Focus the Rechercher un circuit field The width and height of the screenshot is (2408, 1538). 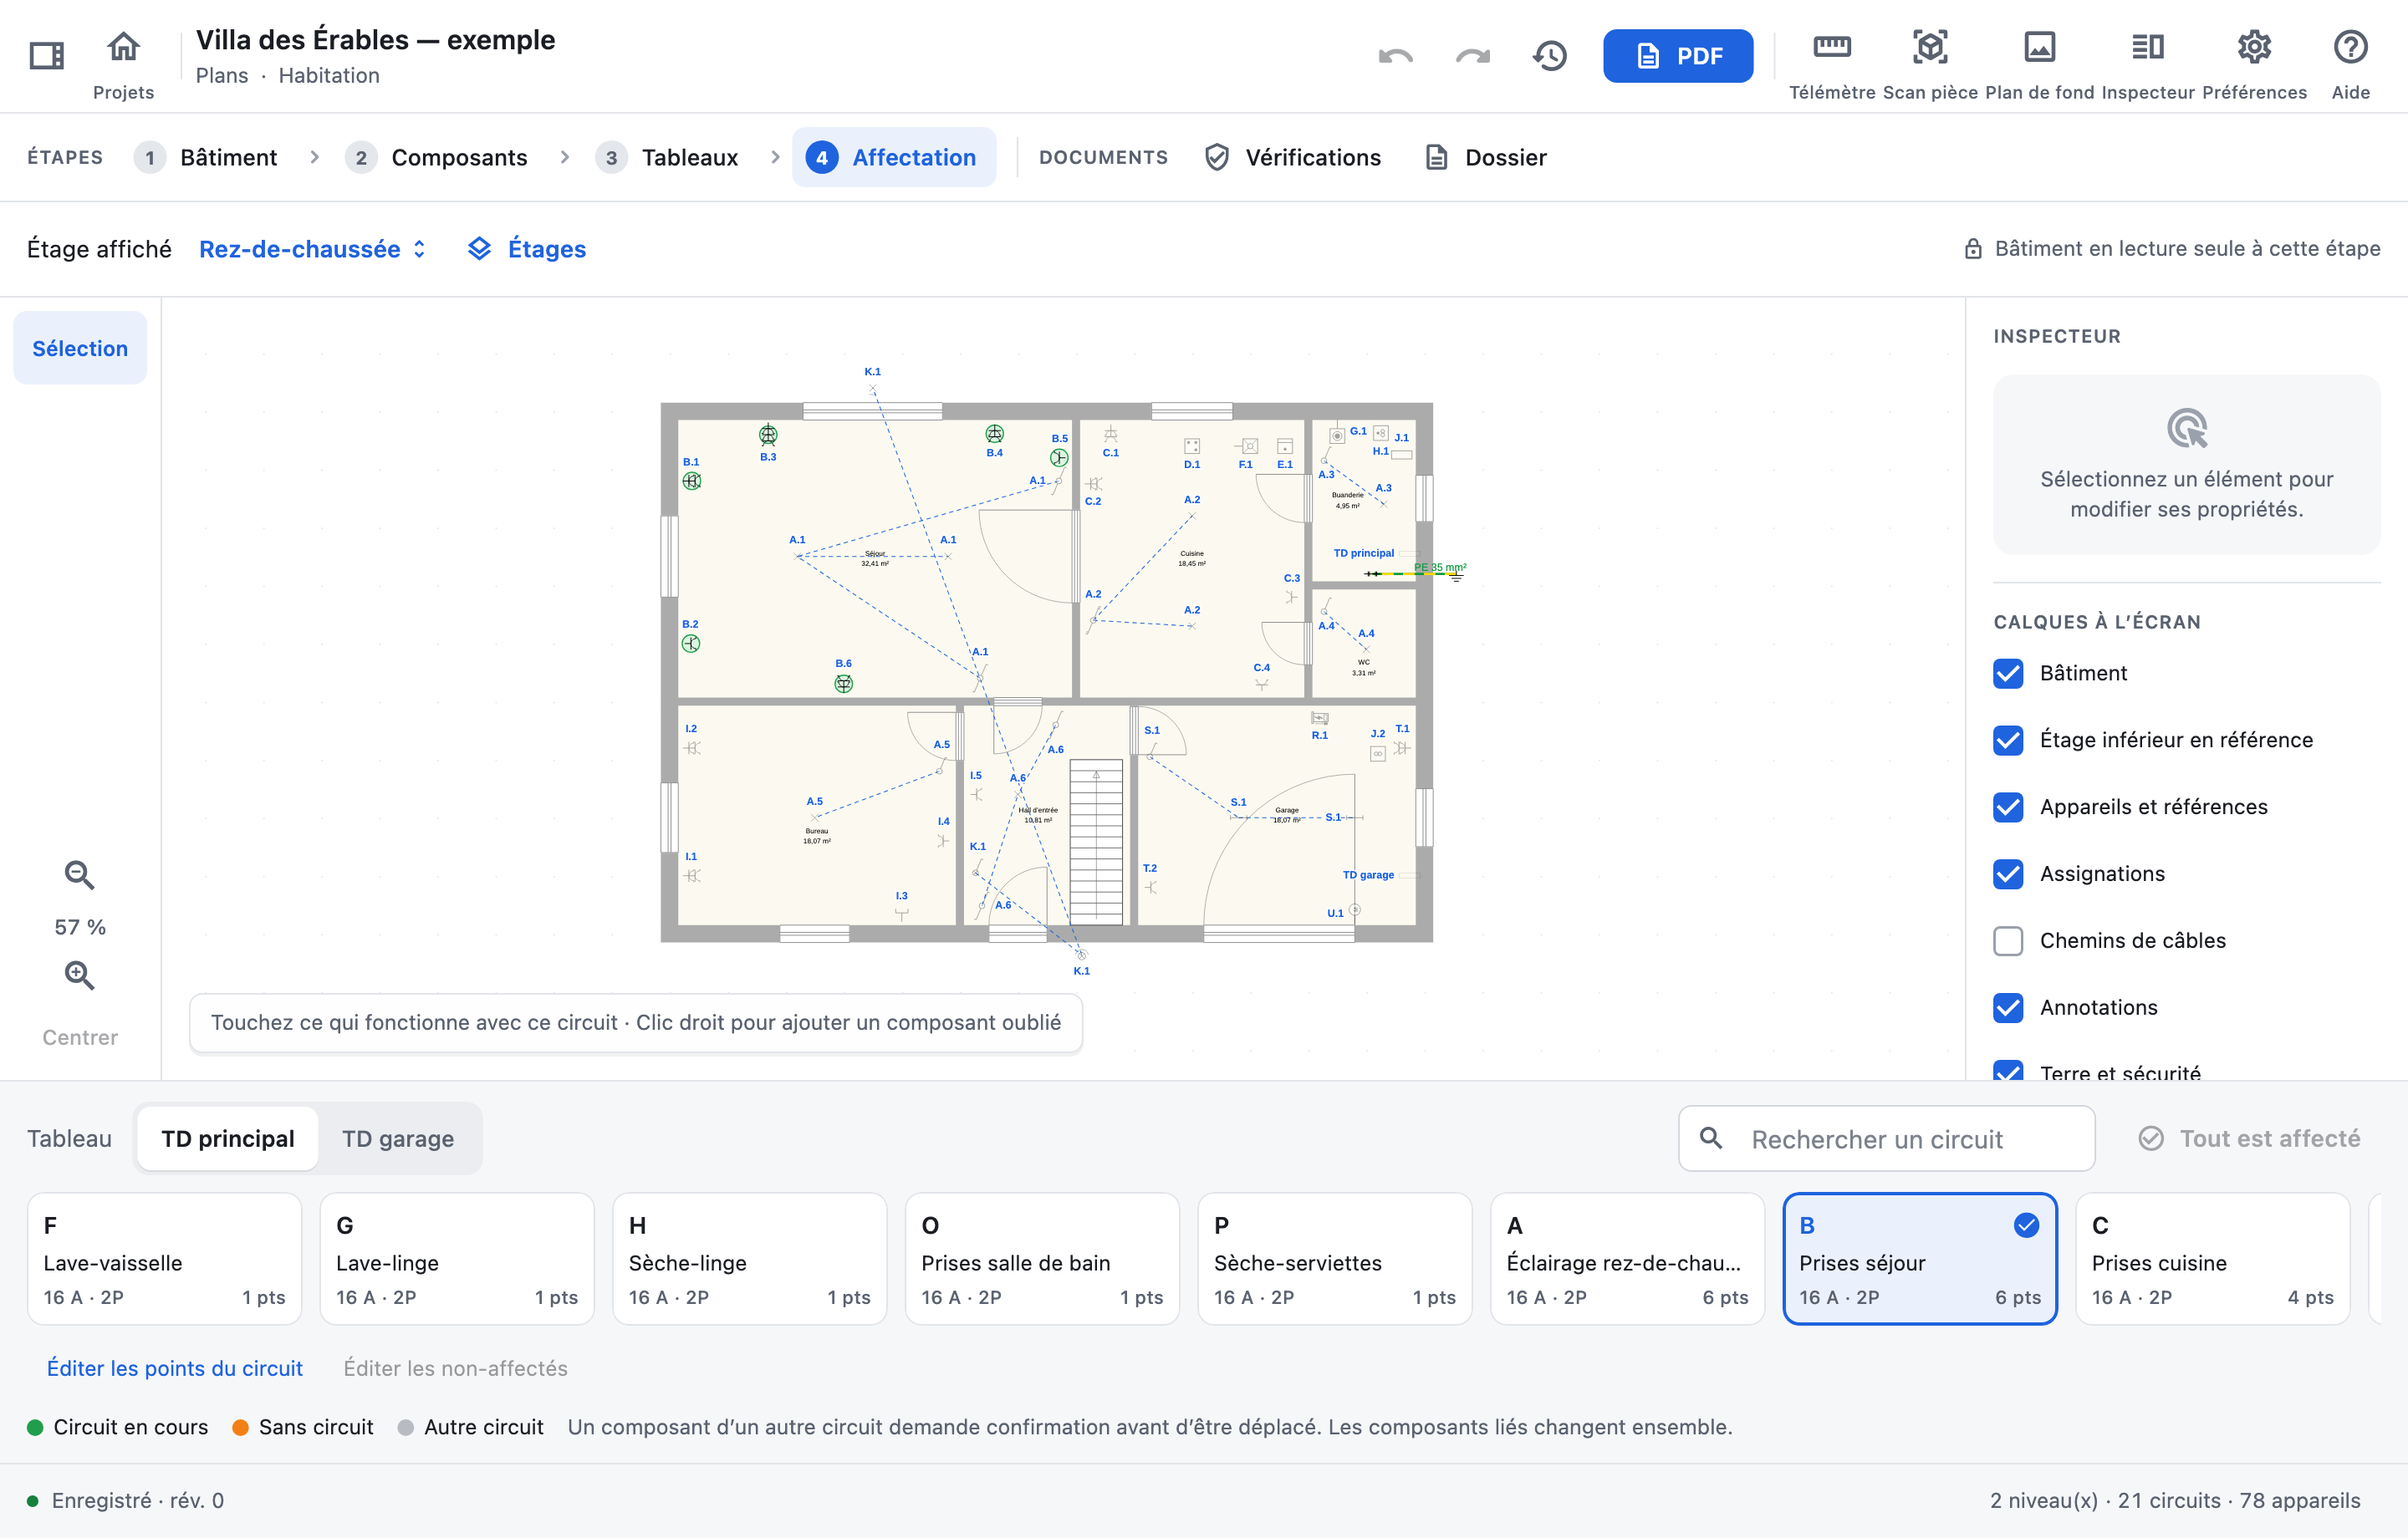[x=1886, y=1138]
